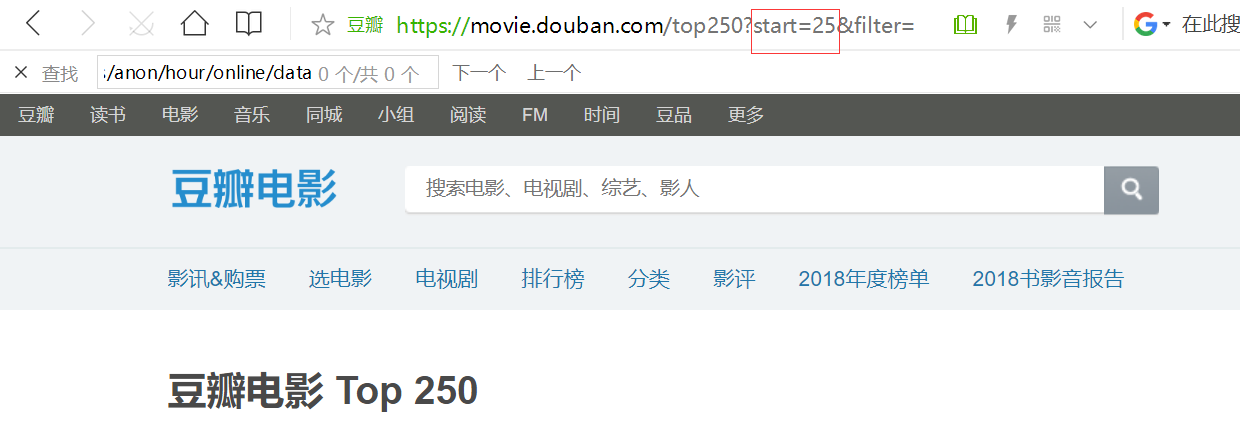Image resolution: width=1240 pixels, height=430 pixels.
Task: Expand the 更多 menu in navigation
Action: coord(746,115)
